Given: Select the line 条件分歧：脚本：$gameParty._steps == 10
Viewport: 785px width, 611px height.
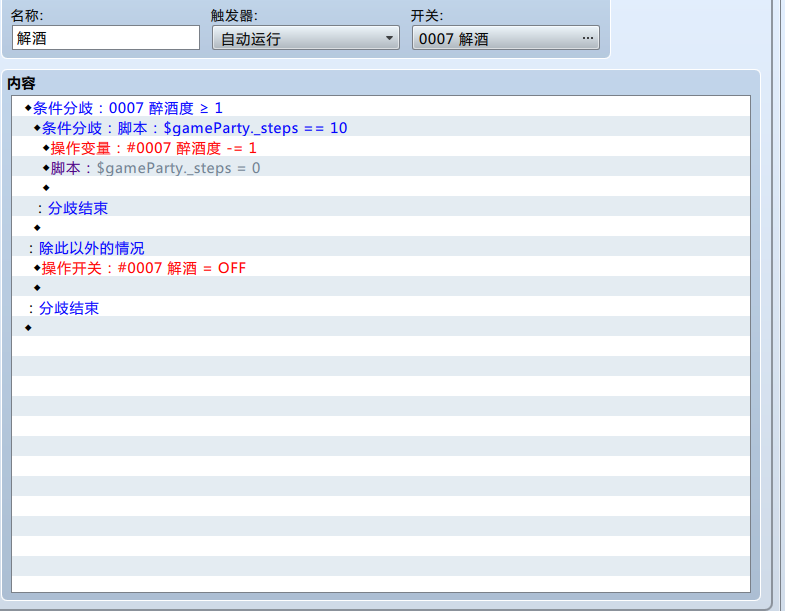Looking at the screenshot, I should [x=380, y=128].
